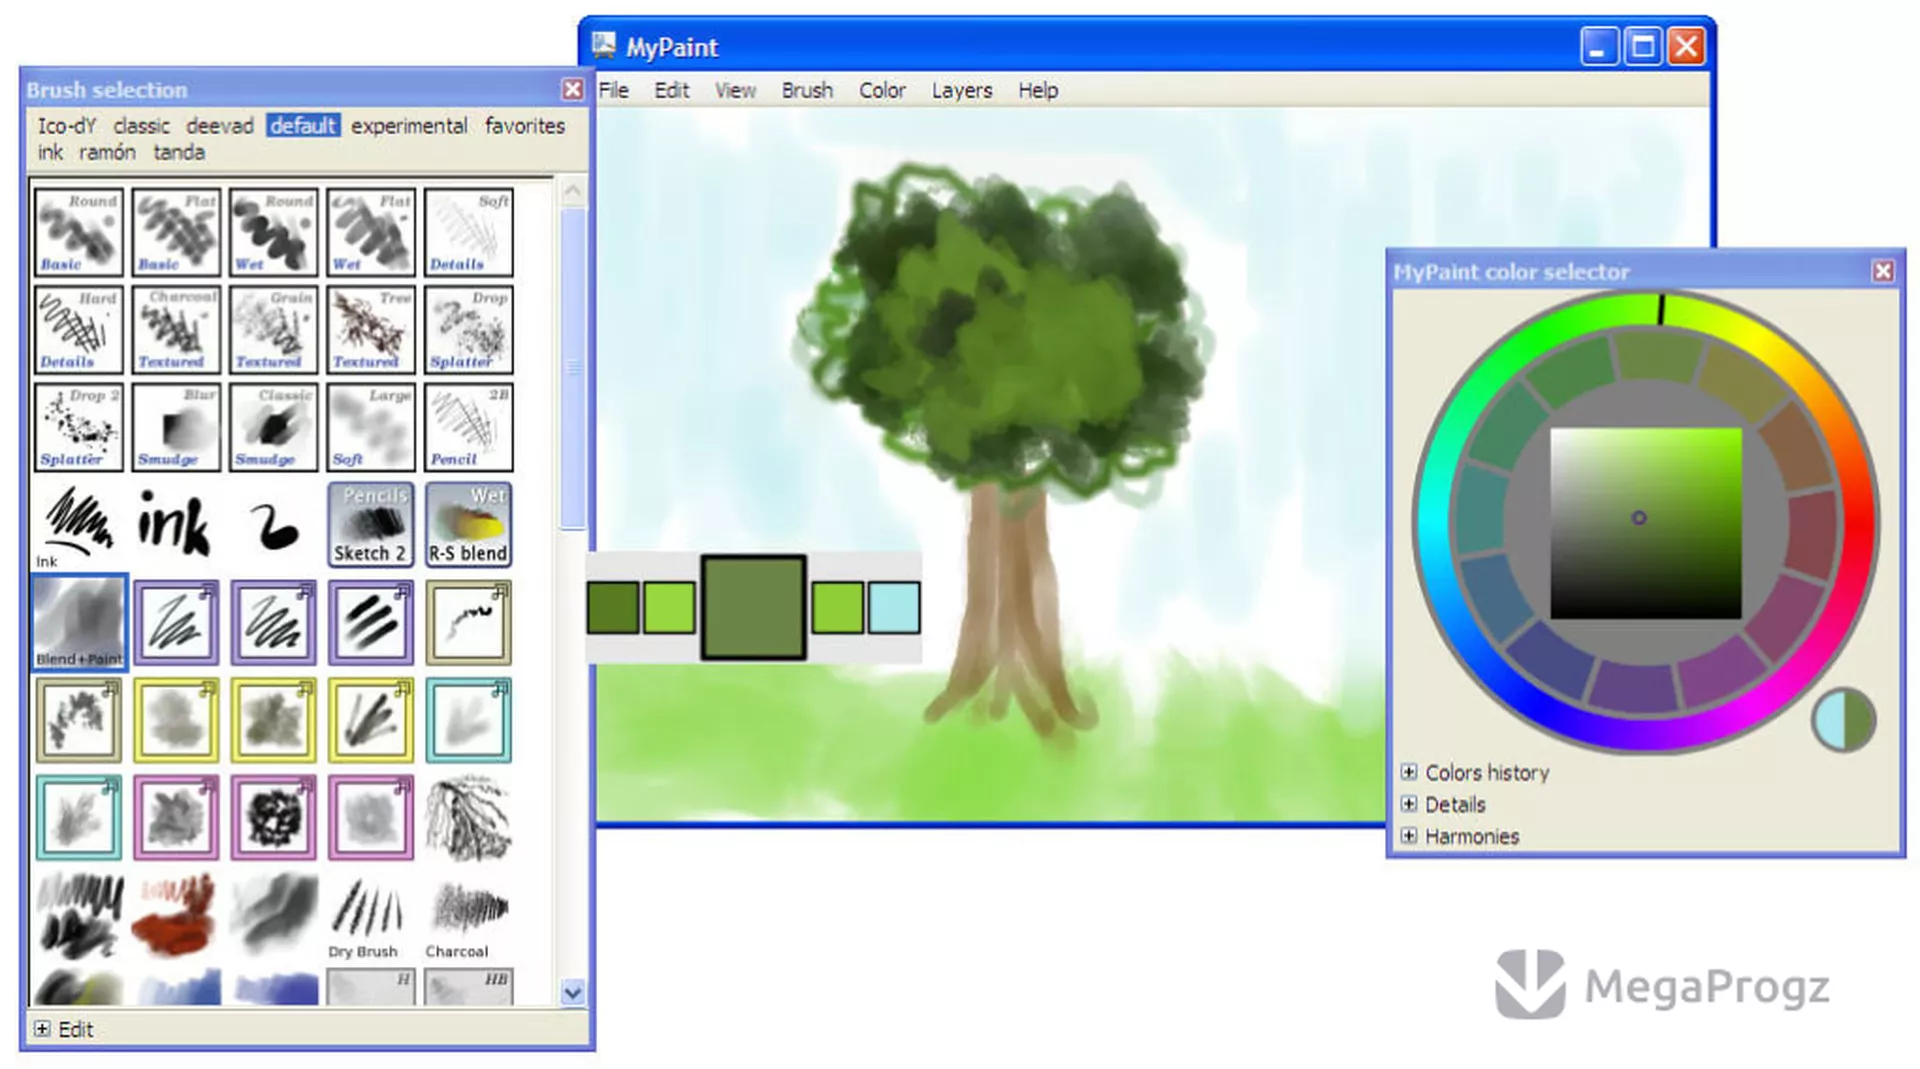Expand the Edit section in Brush selection
The height and width of the screenshot is (1069, 1920).
pyautogui.click(x=42, y=1029)
